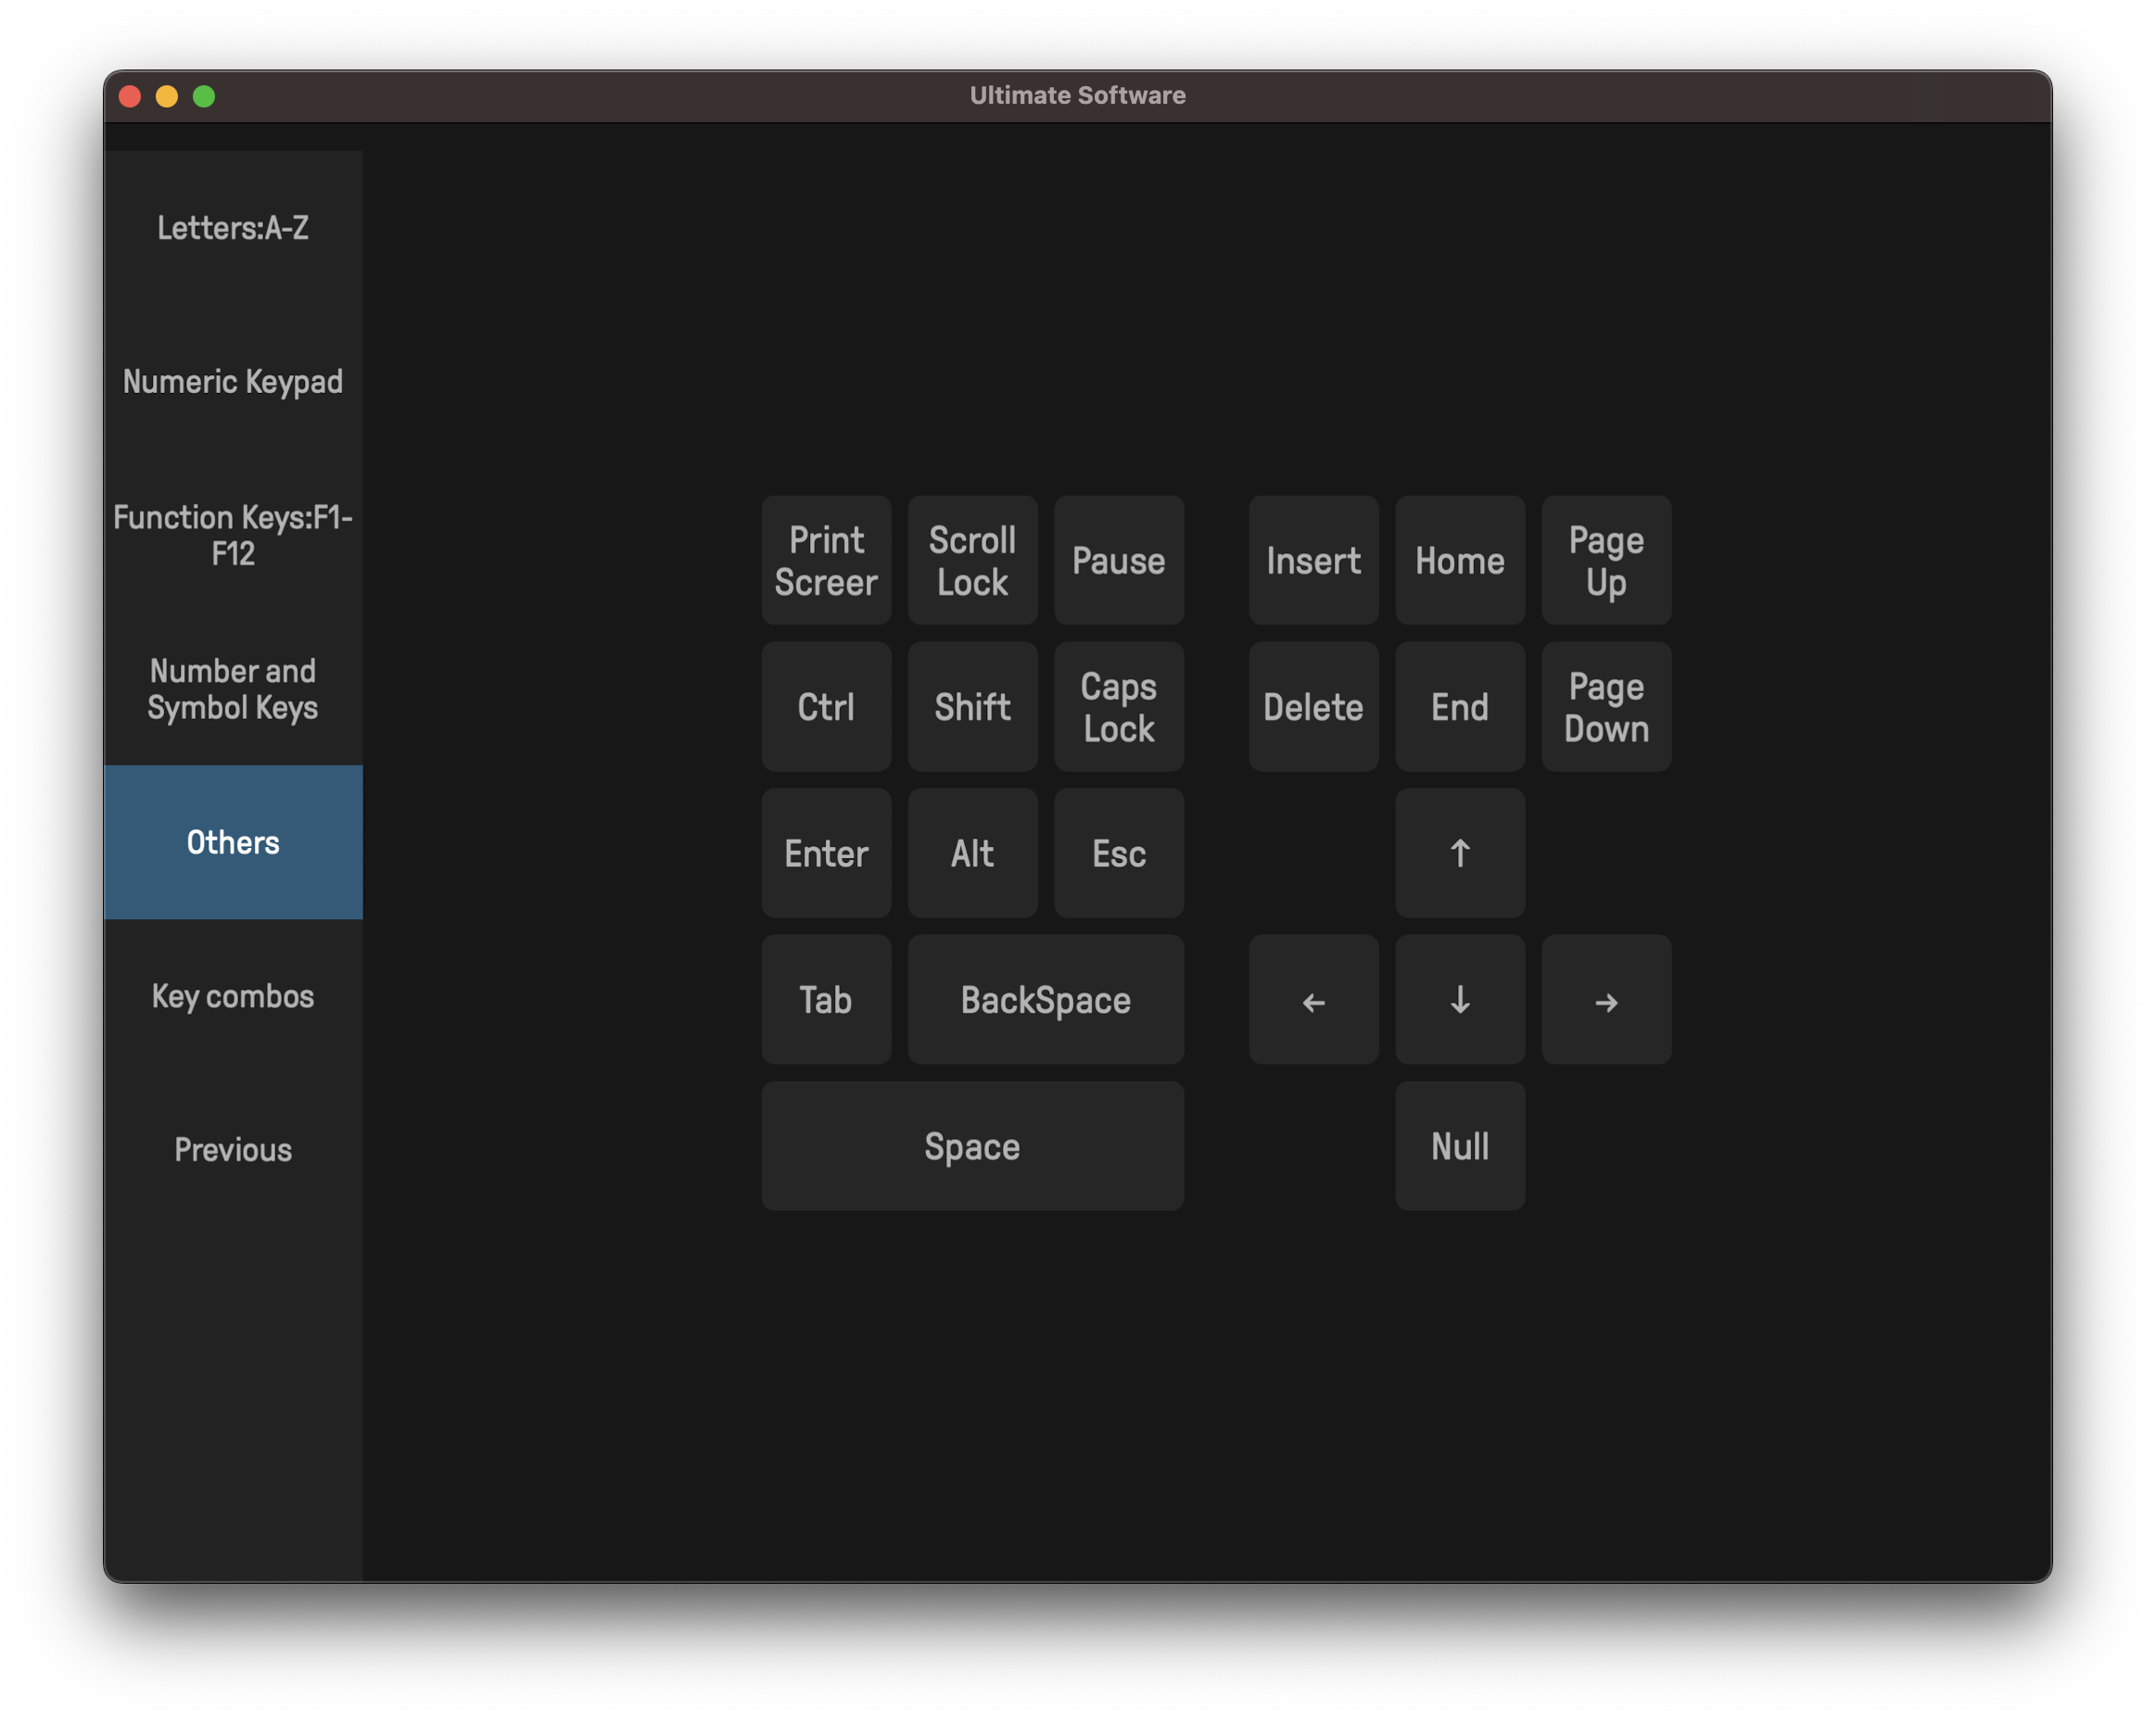The width and height of the screenshot is (2156, 1720).
Task: Select the Esc key button
Action: pyautogui.click(x=1118, y=854)
